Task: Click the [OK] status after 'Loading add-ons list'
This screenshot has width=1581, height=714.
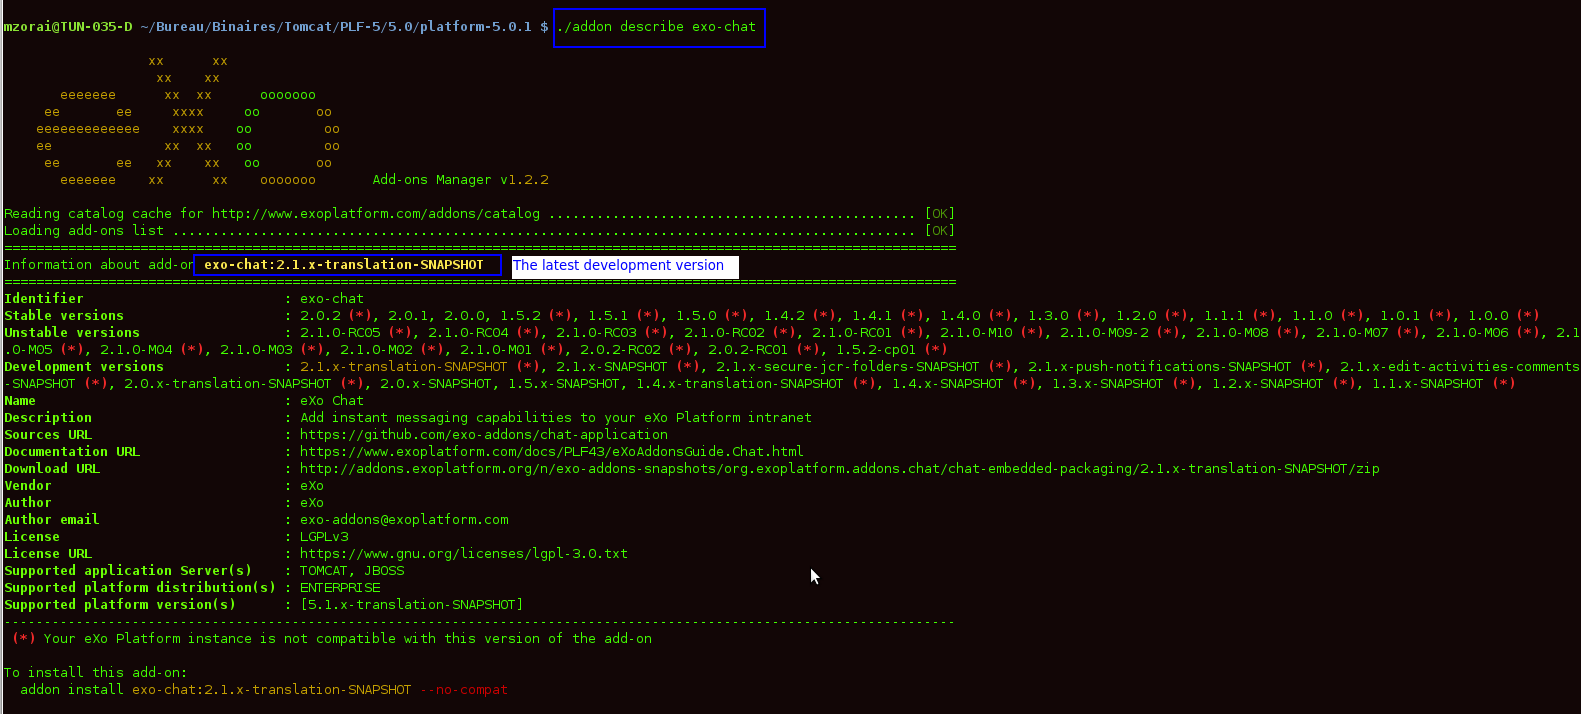Action: pyautogui.click(x=940, y=231)
